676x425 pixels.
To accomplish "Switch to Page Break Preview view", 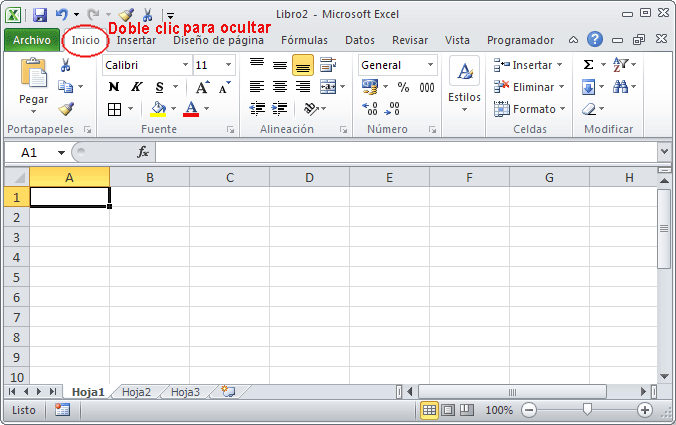I will click(466, 410).
